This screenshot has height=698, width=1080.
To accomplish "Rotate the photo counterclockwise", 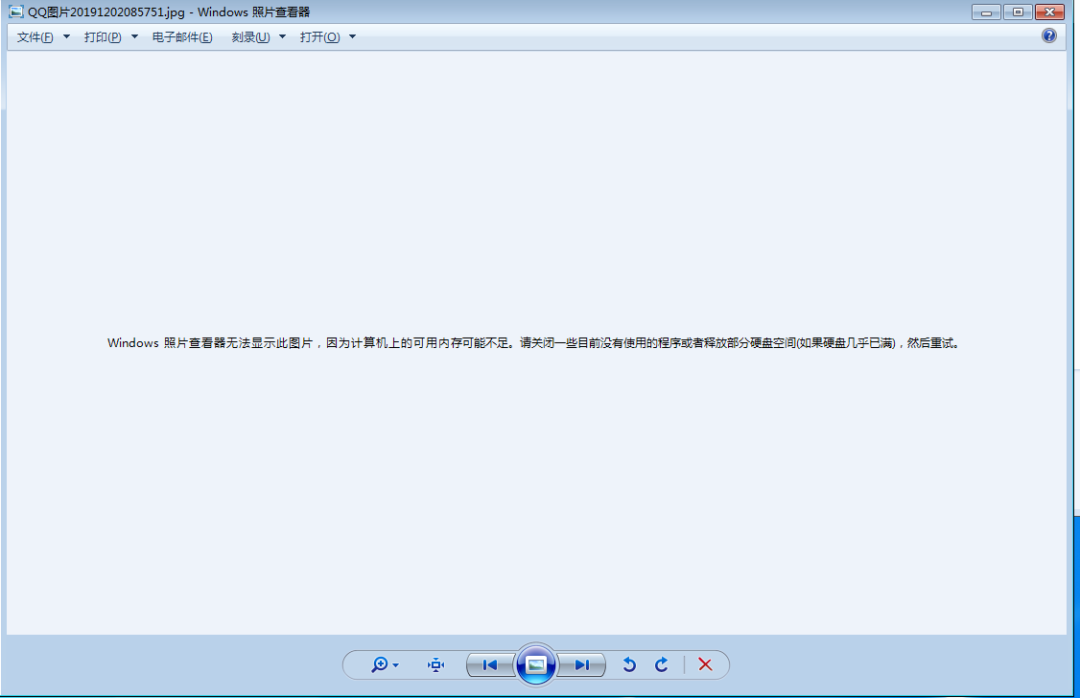I will click(x=629, y=664).
